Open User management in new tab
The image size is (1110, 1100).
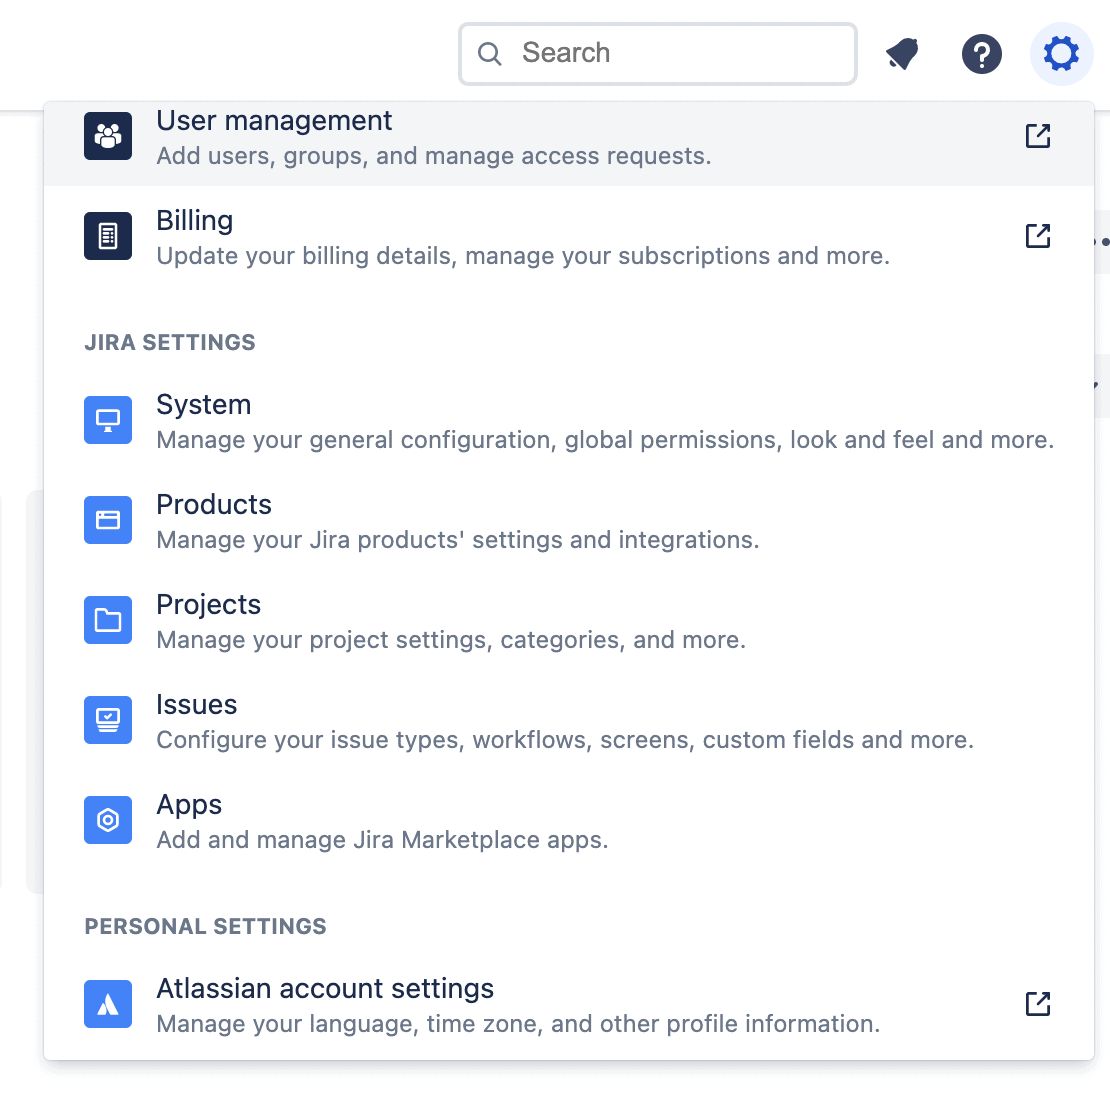[1038, 135]
